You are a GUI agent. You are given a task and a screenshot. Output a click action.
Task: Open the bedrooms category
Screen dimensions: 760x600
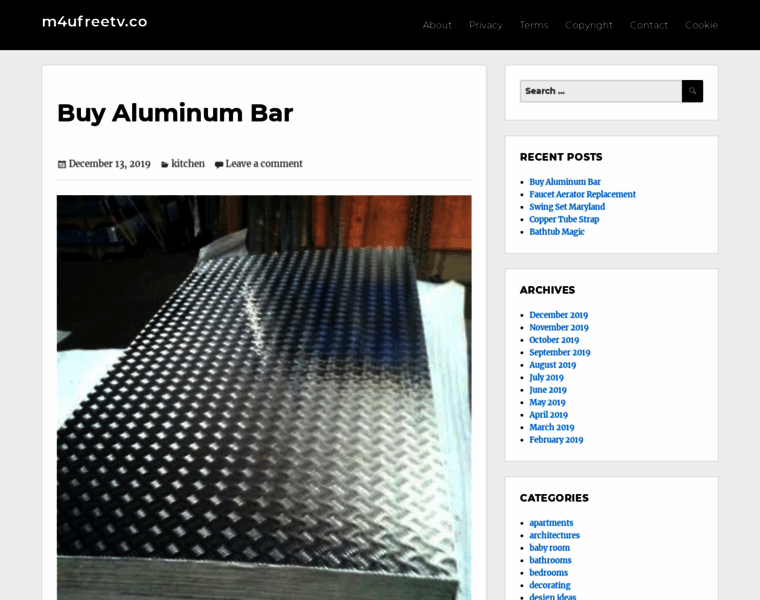tap(548, 573)
